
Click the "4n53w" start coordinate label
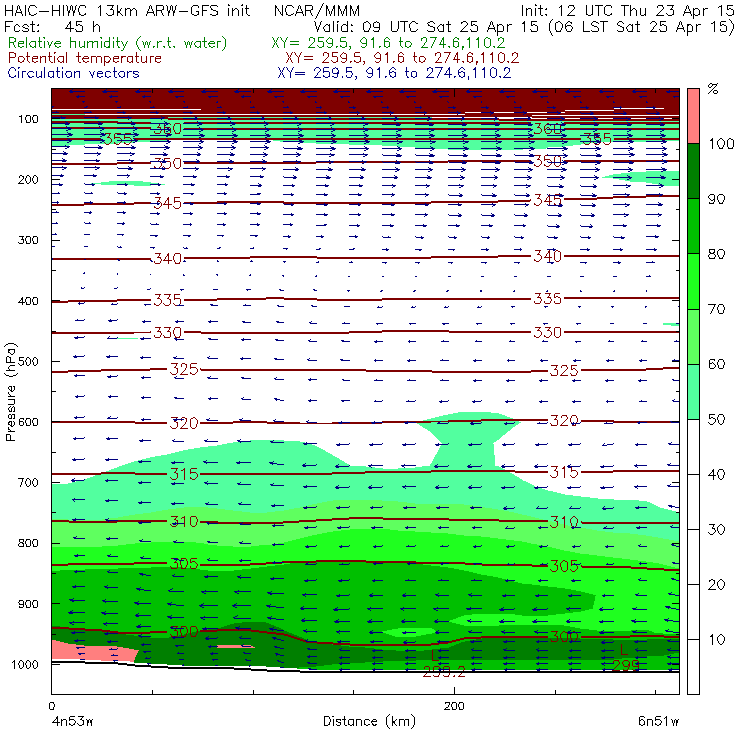[x=72, y=722]
